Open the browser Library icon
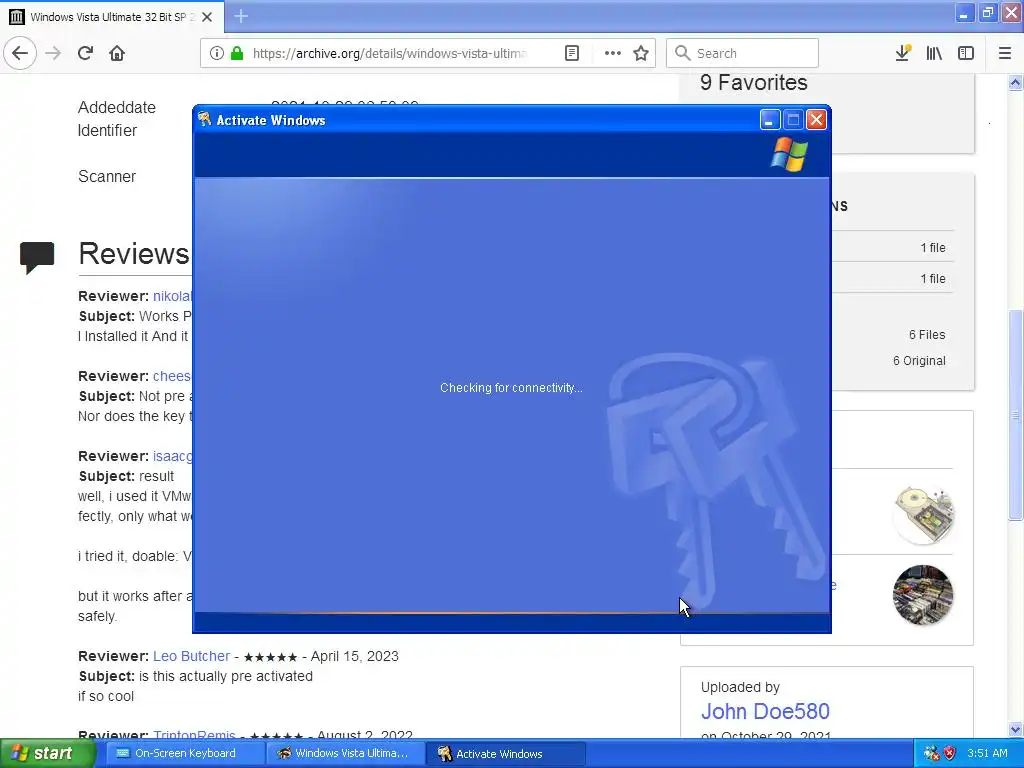 934,53
